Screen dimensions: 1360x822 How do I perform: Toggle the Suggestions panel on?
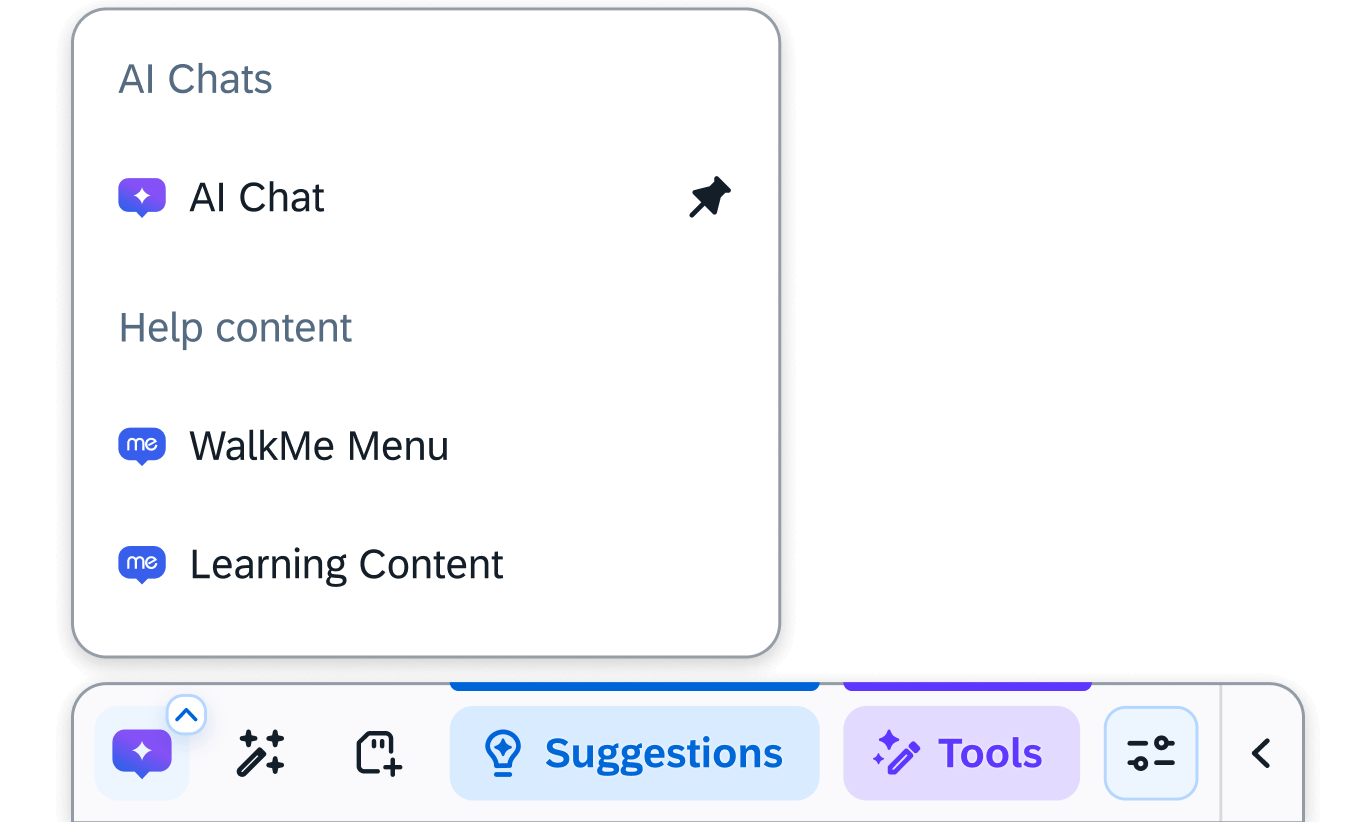[x=634, y=754]
